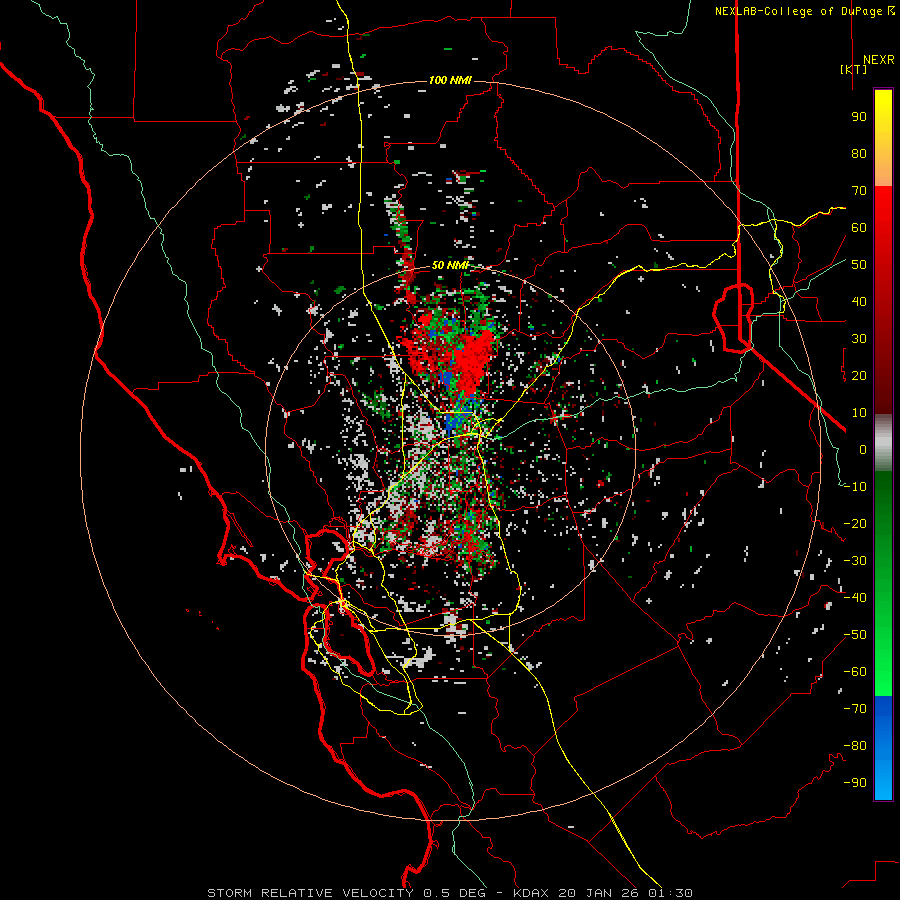Pick the gray zero-velocity color bar segment
The image size is (900, 900).
point(883,442)
